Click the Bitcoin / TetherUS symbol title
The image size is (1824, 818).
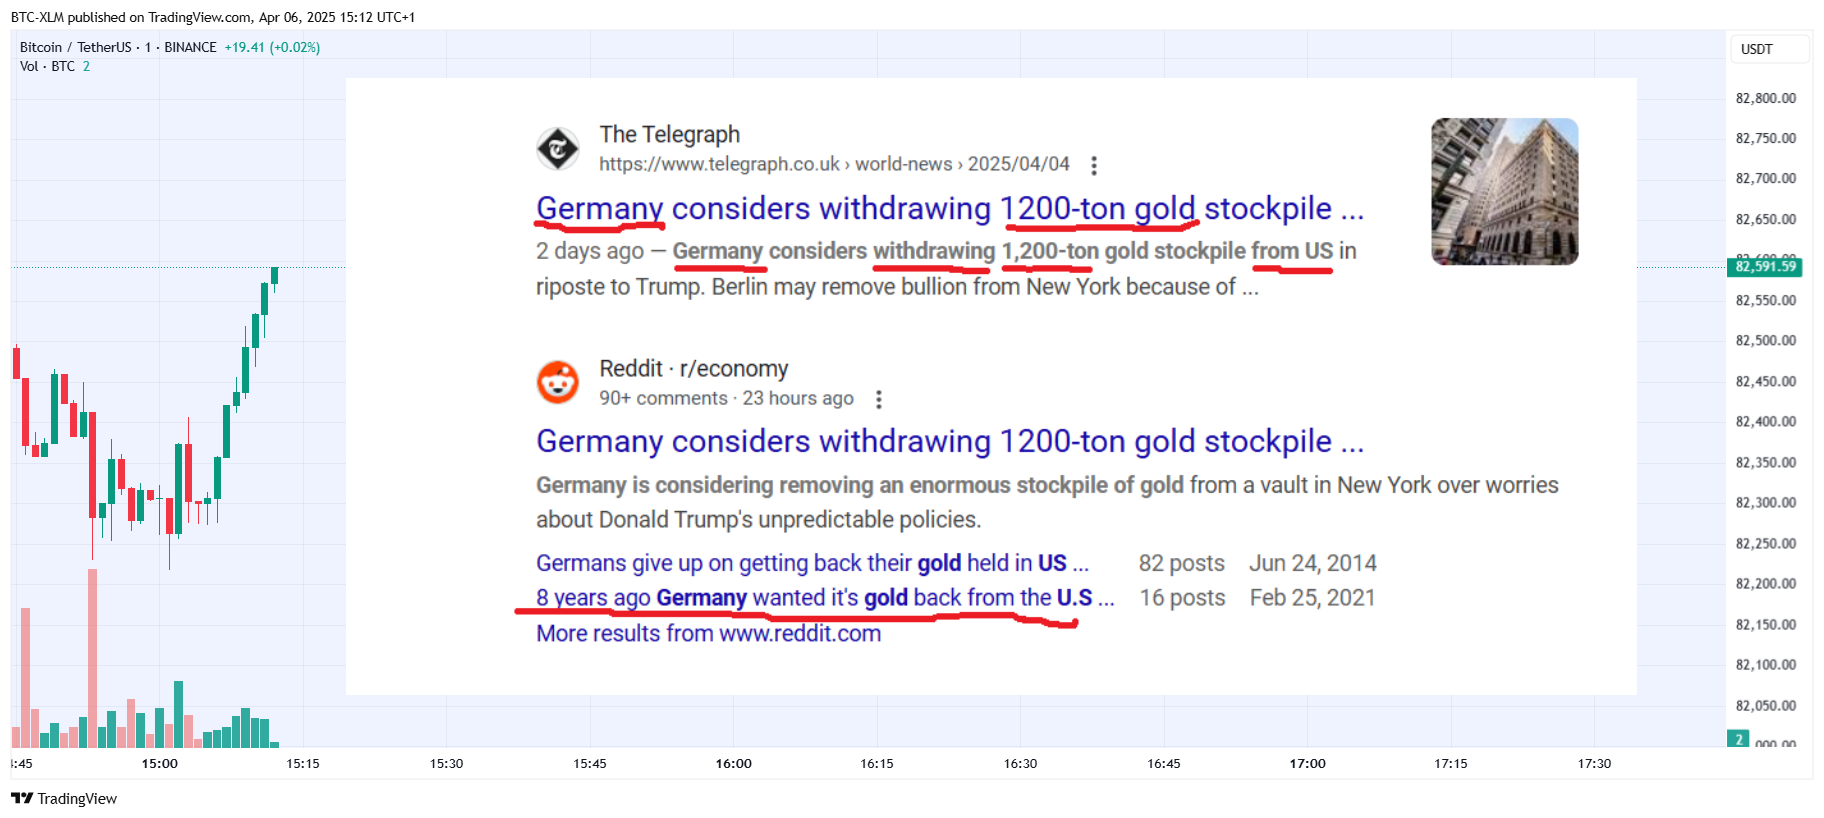coord(118,47)
